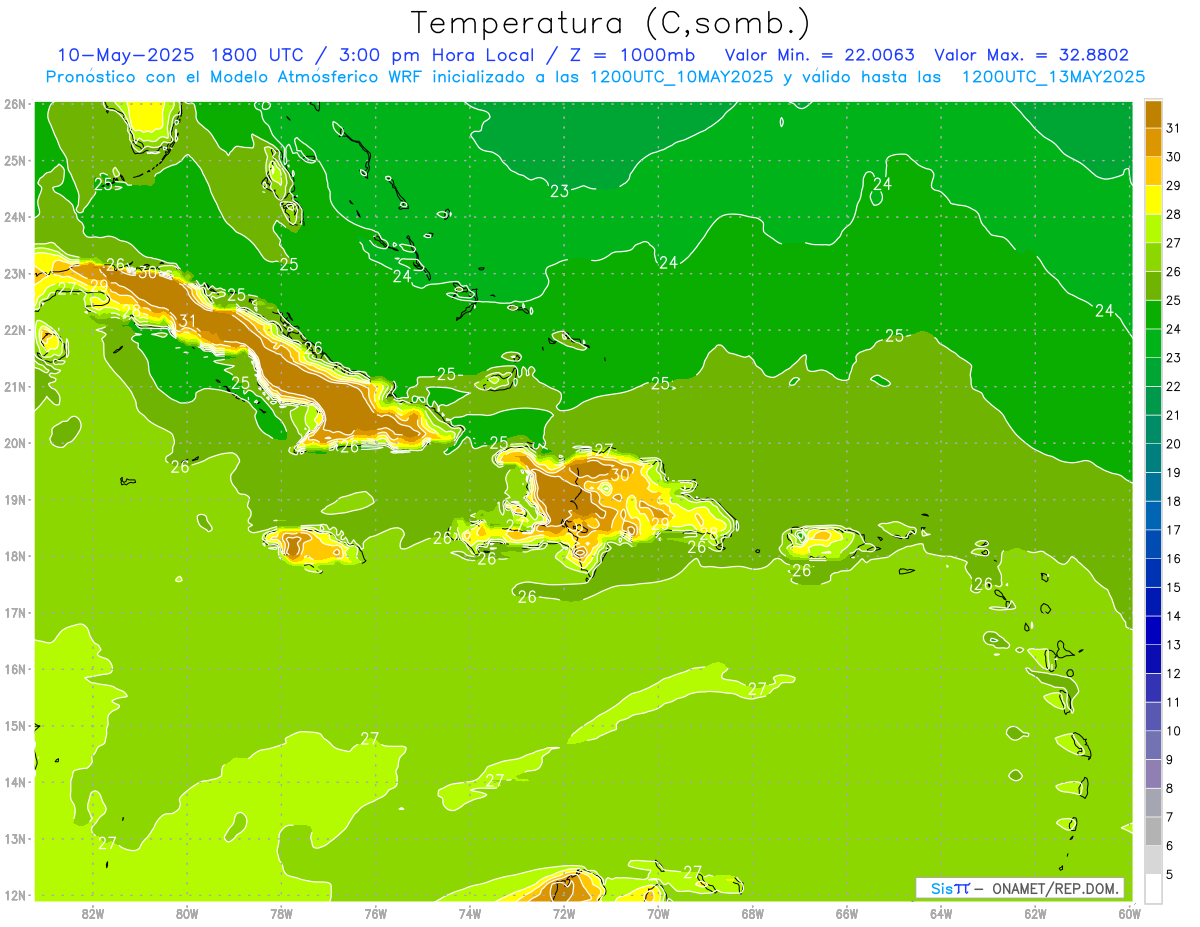Click the "31" contour label over Cuba

click(187, 321)
